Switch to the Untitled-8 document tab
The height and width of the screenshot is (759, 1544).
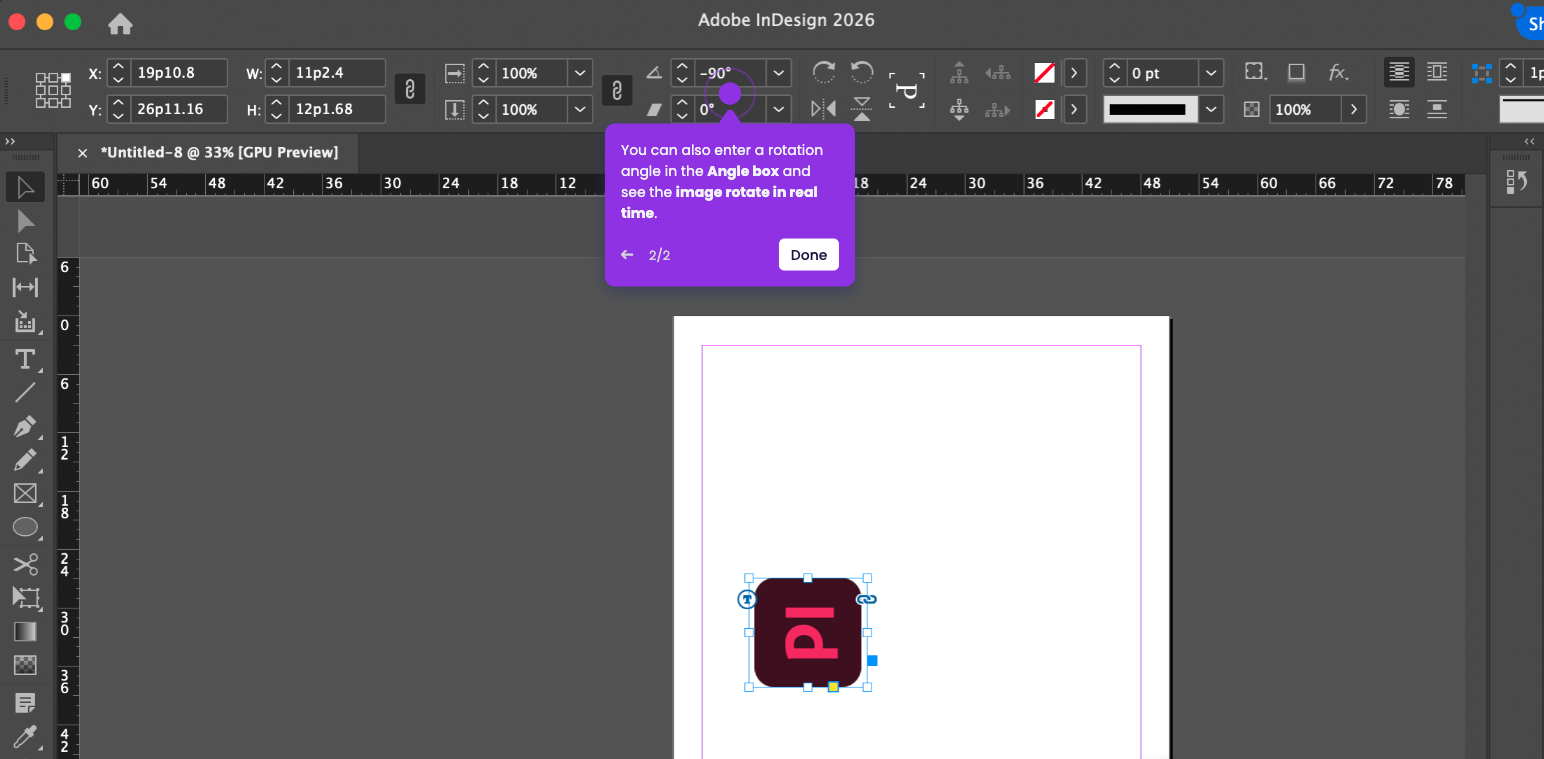[x=219, y=152]
